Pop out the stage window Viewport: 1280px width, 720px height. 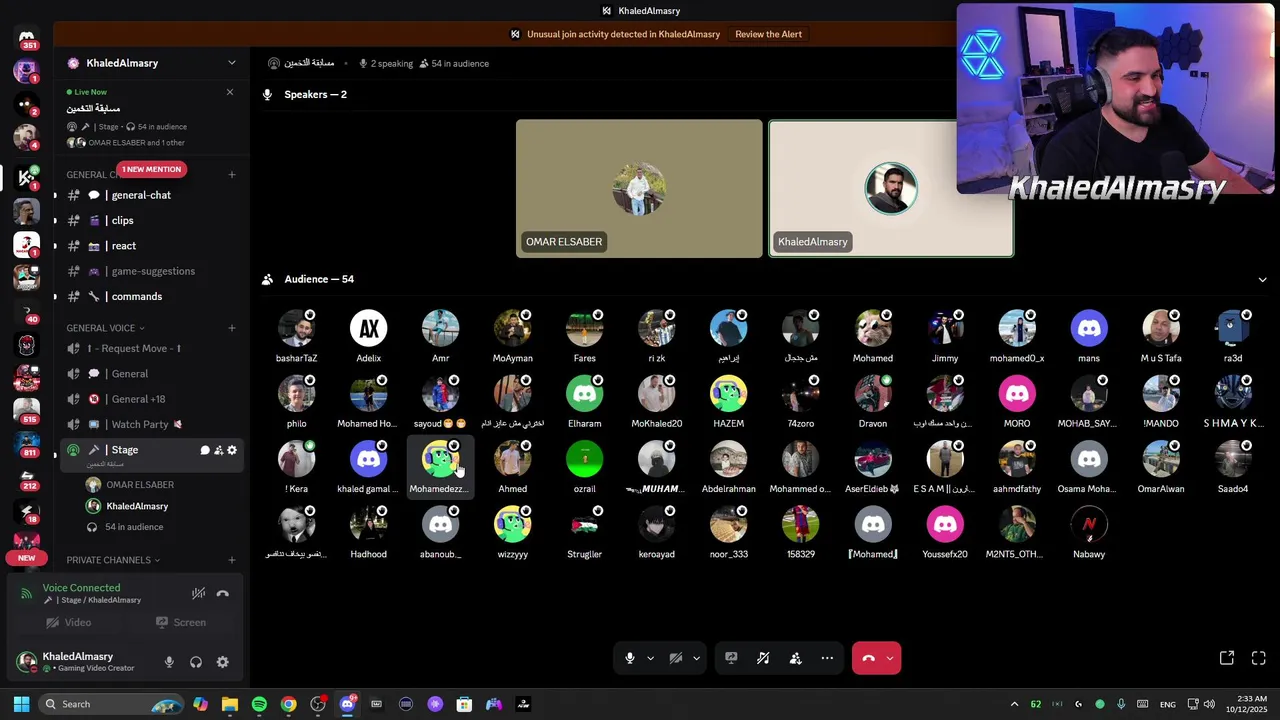pyautogui.click(x=1227, y=658)
